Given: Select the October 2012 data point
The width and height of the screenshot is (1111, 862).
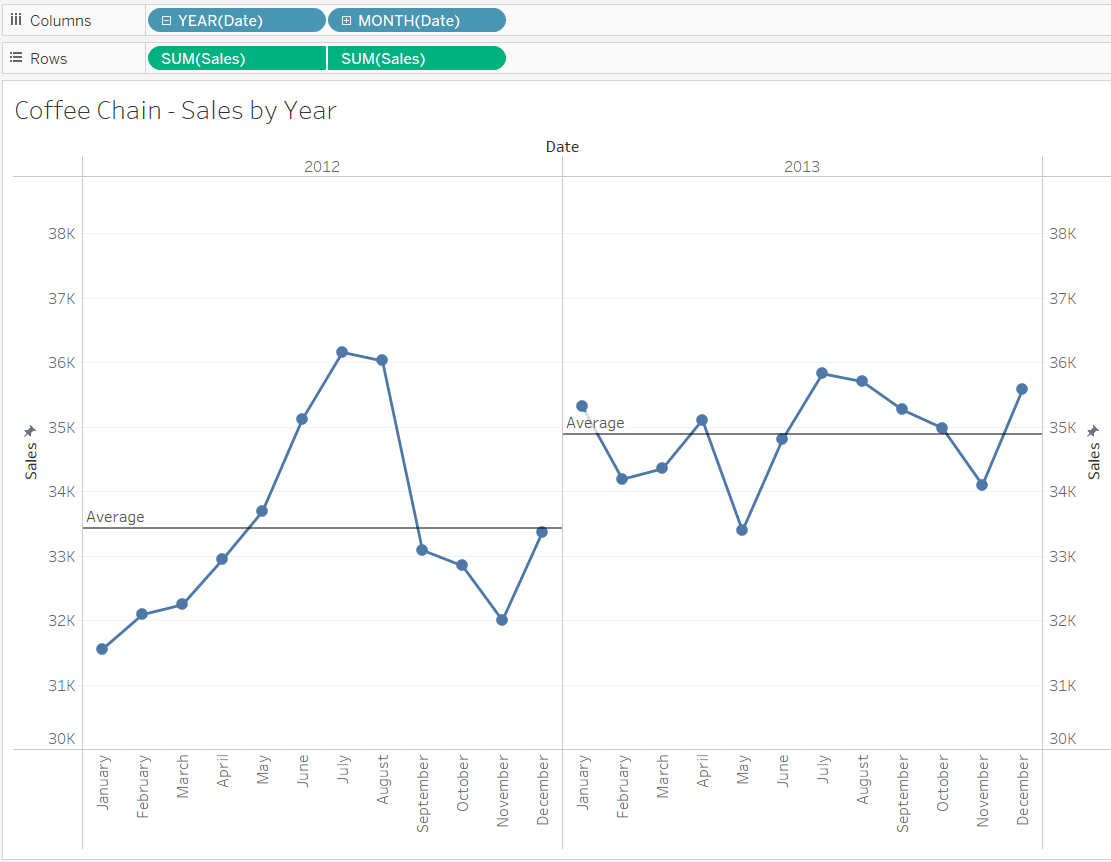Looking at the screenshot, I should (462, 565).
